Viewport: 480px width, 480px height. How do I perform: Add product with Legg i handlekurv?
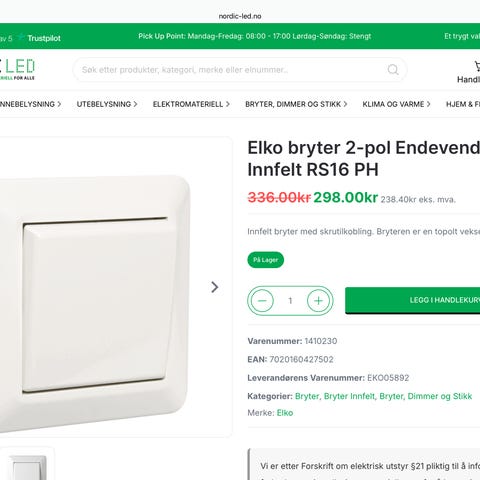coord(413,300)
